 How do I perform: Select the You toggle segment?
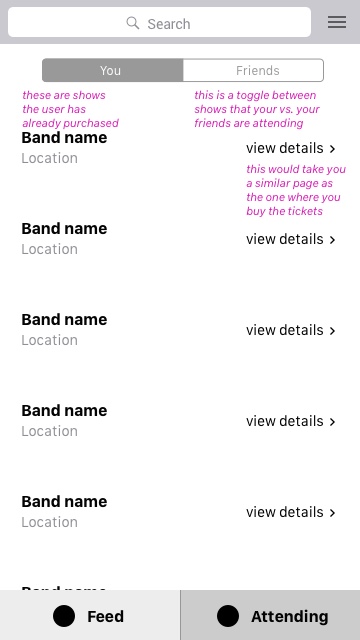pos(113,70)
